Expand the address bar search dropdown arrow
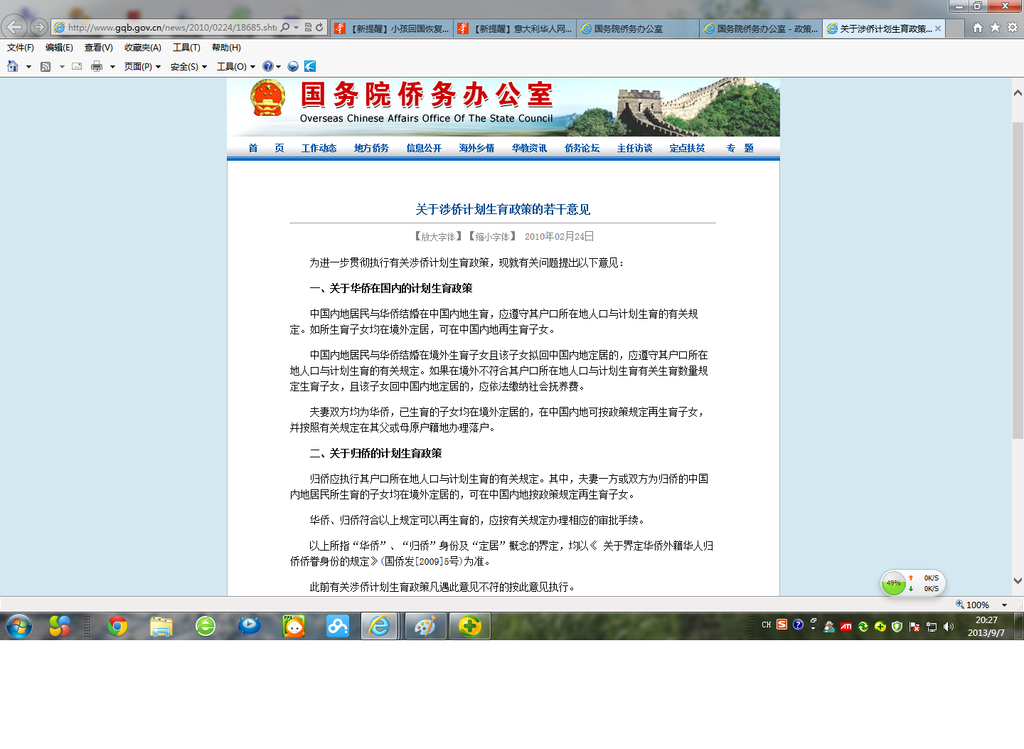Viewport: 1024px width, 749px height. pyautogui.click(x=296, y=27)
